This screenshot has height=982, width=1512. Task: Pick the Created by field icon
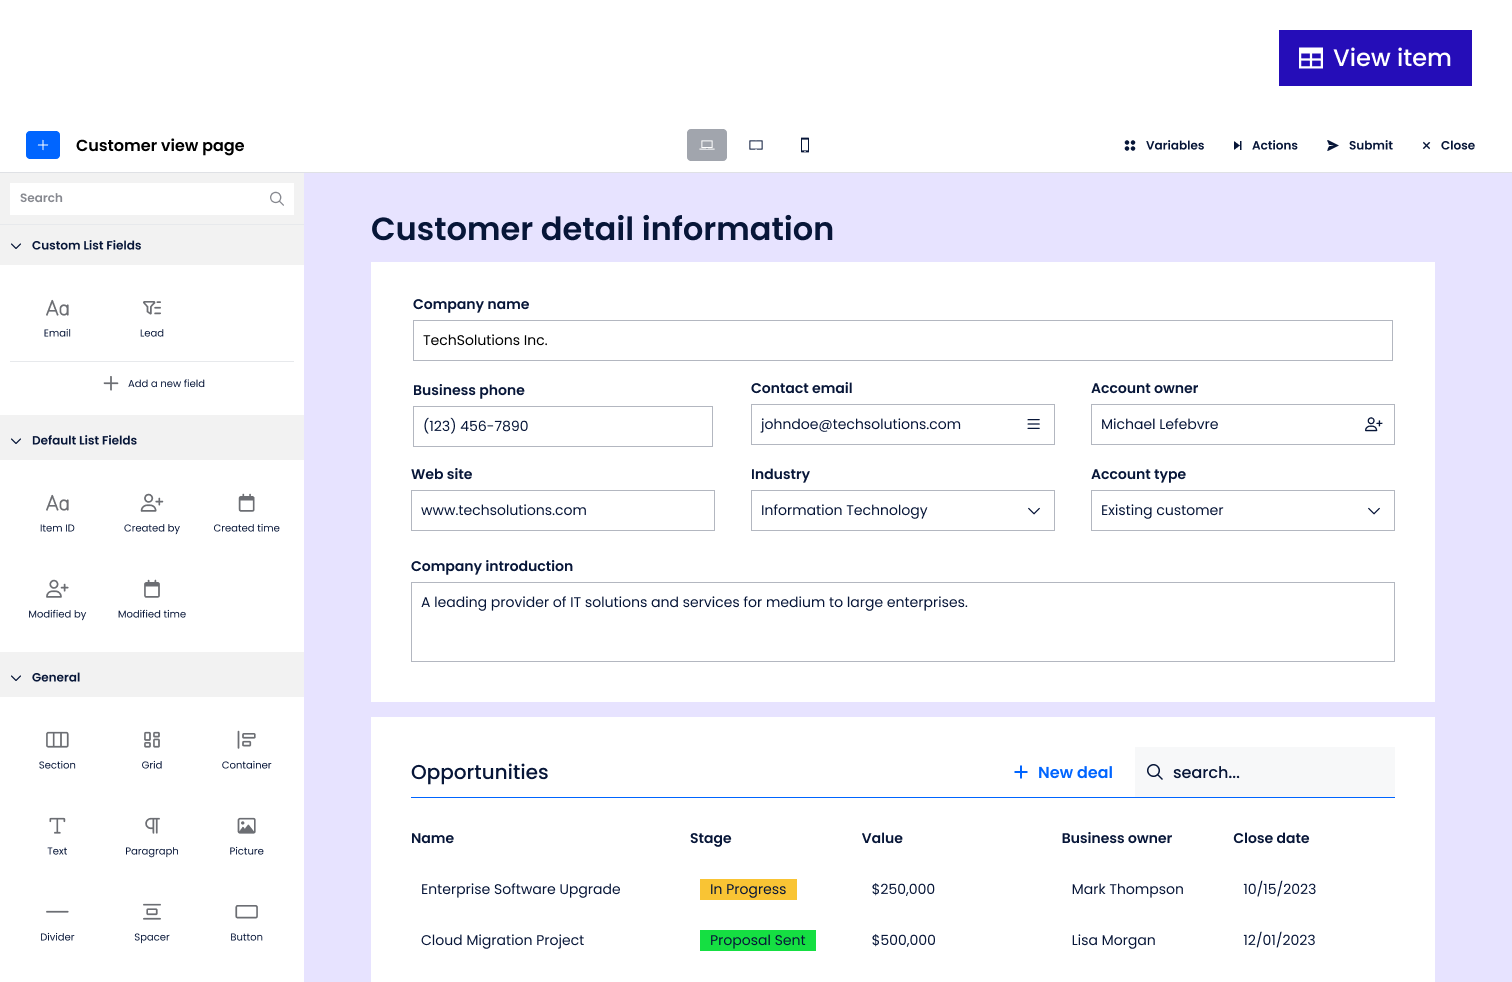click(x=152, y=503)
